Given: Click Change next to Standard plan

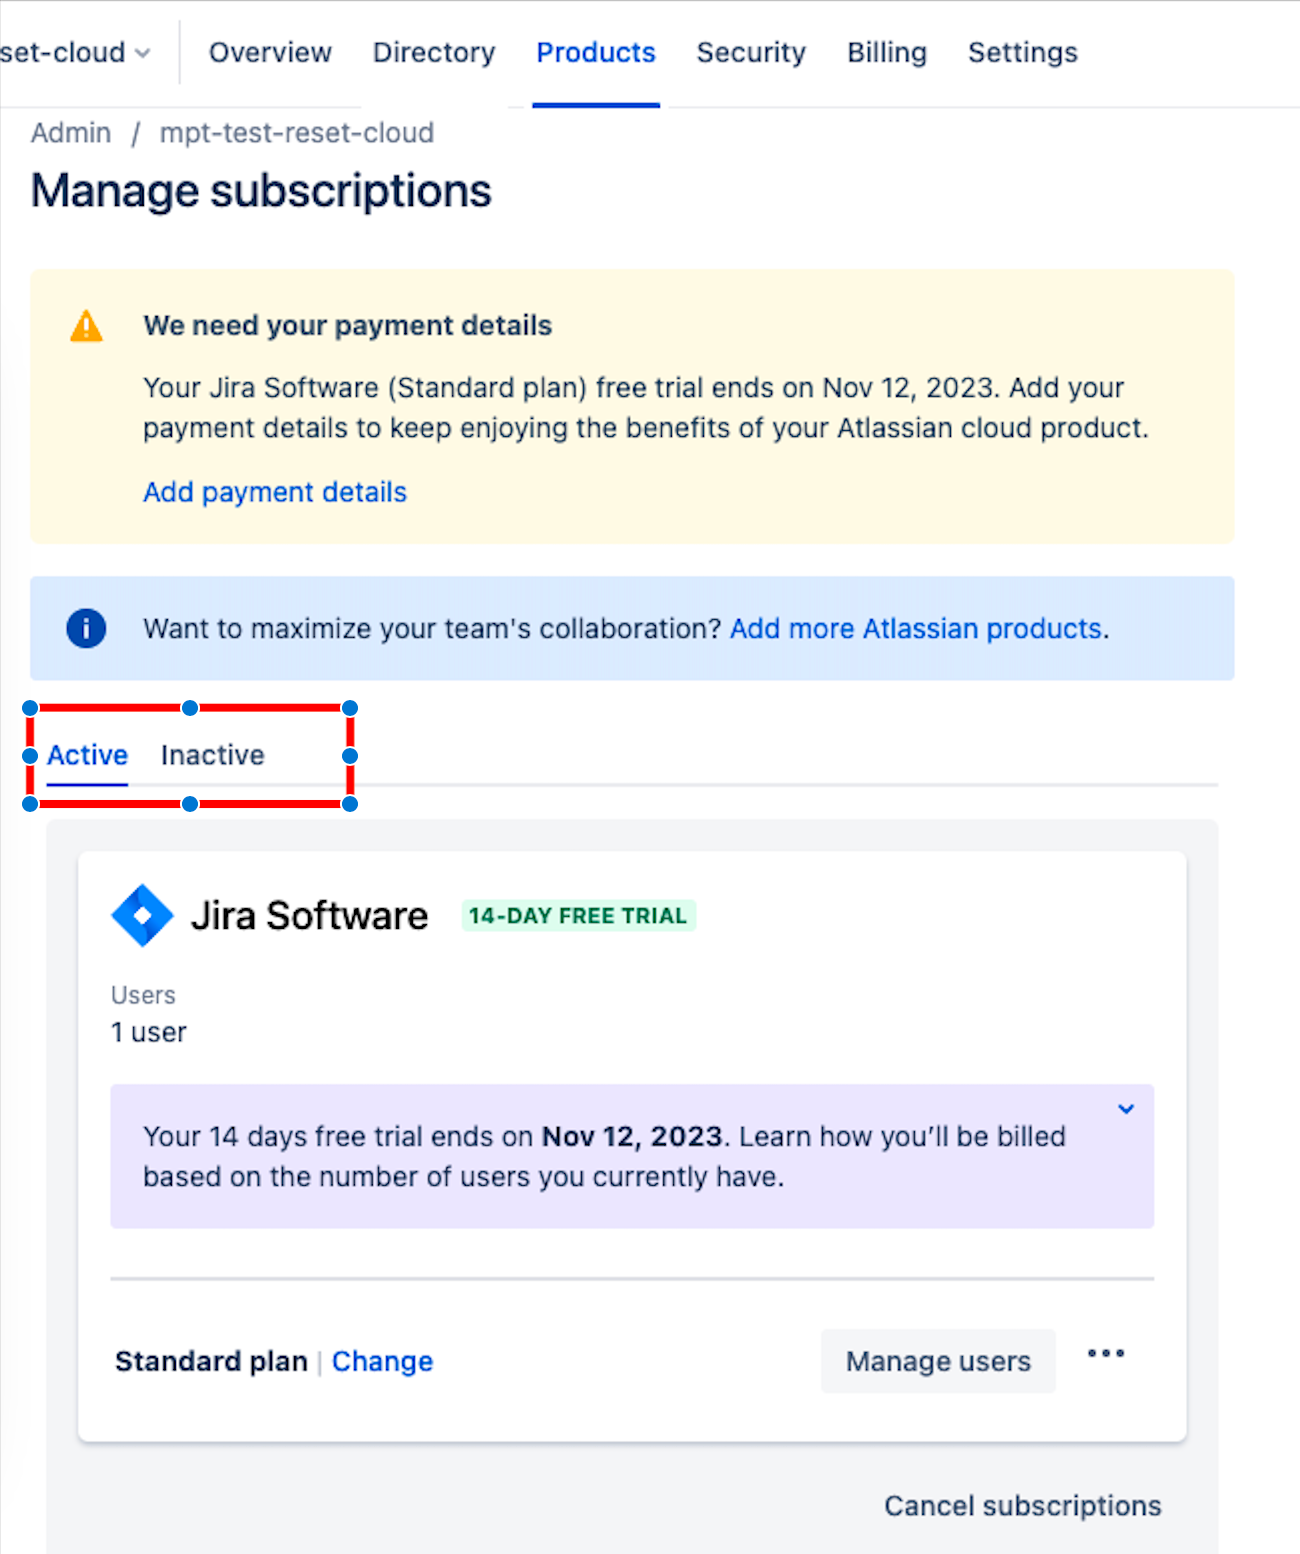Looking at the screenshot, I should coord(382,1361).
